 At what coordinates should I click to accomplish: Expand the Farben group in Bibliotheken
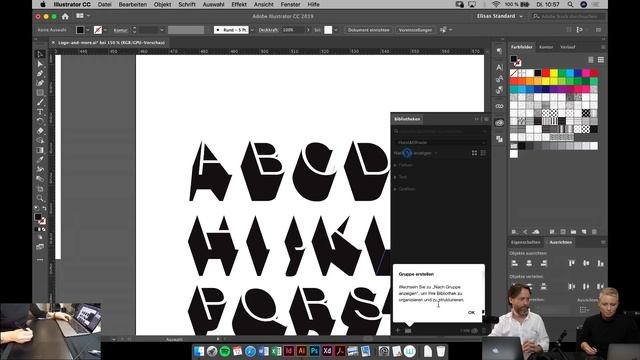(x=395, y=165)
